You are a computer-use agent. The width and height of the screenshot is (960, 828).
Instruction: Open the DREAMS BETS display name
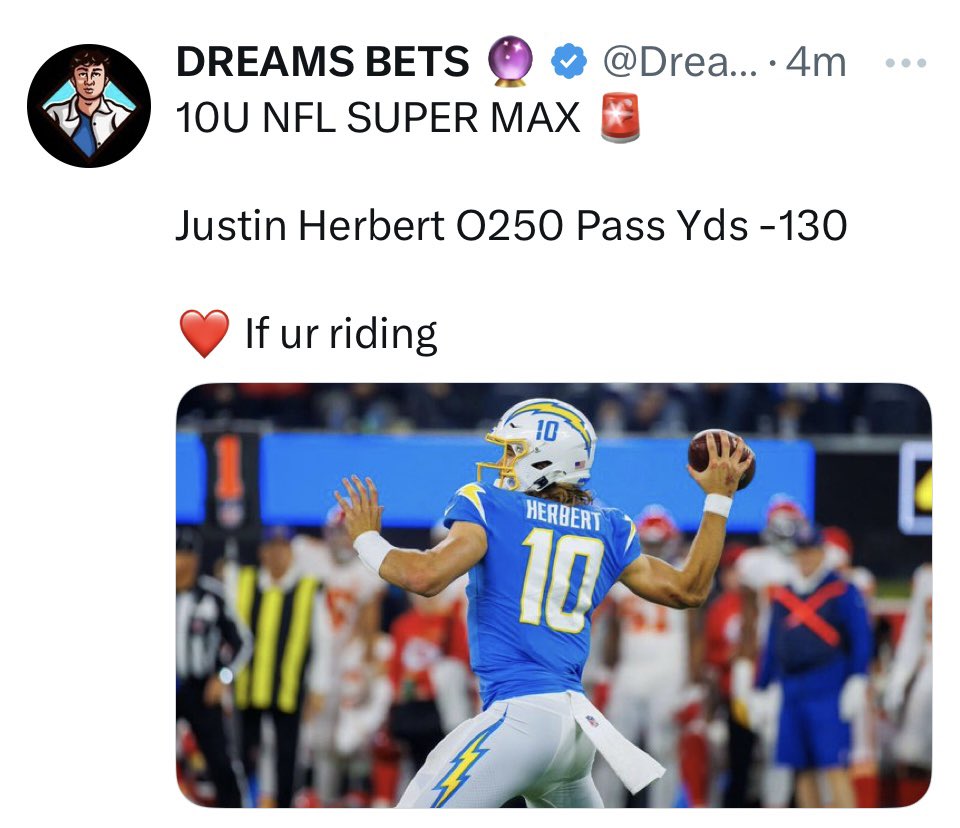pos(323,62)
